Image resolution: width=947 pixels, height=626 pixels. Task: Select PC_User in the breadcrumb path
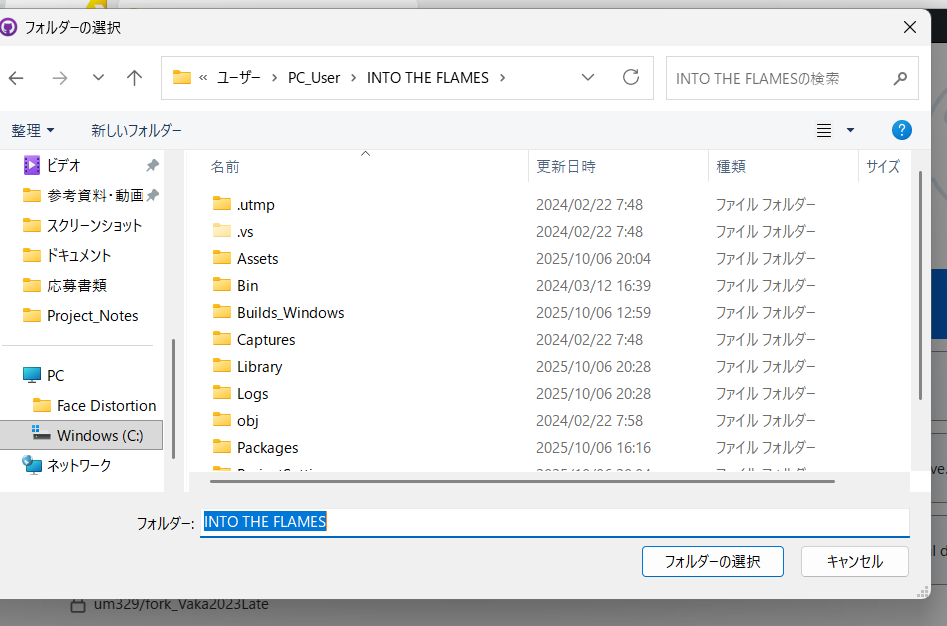314,78
